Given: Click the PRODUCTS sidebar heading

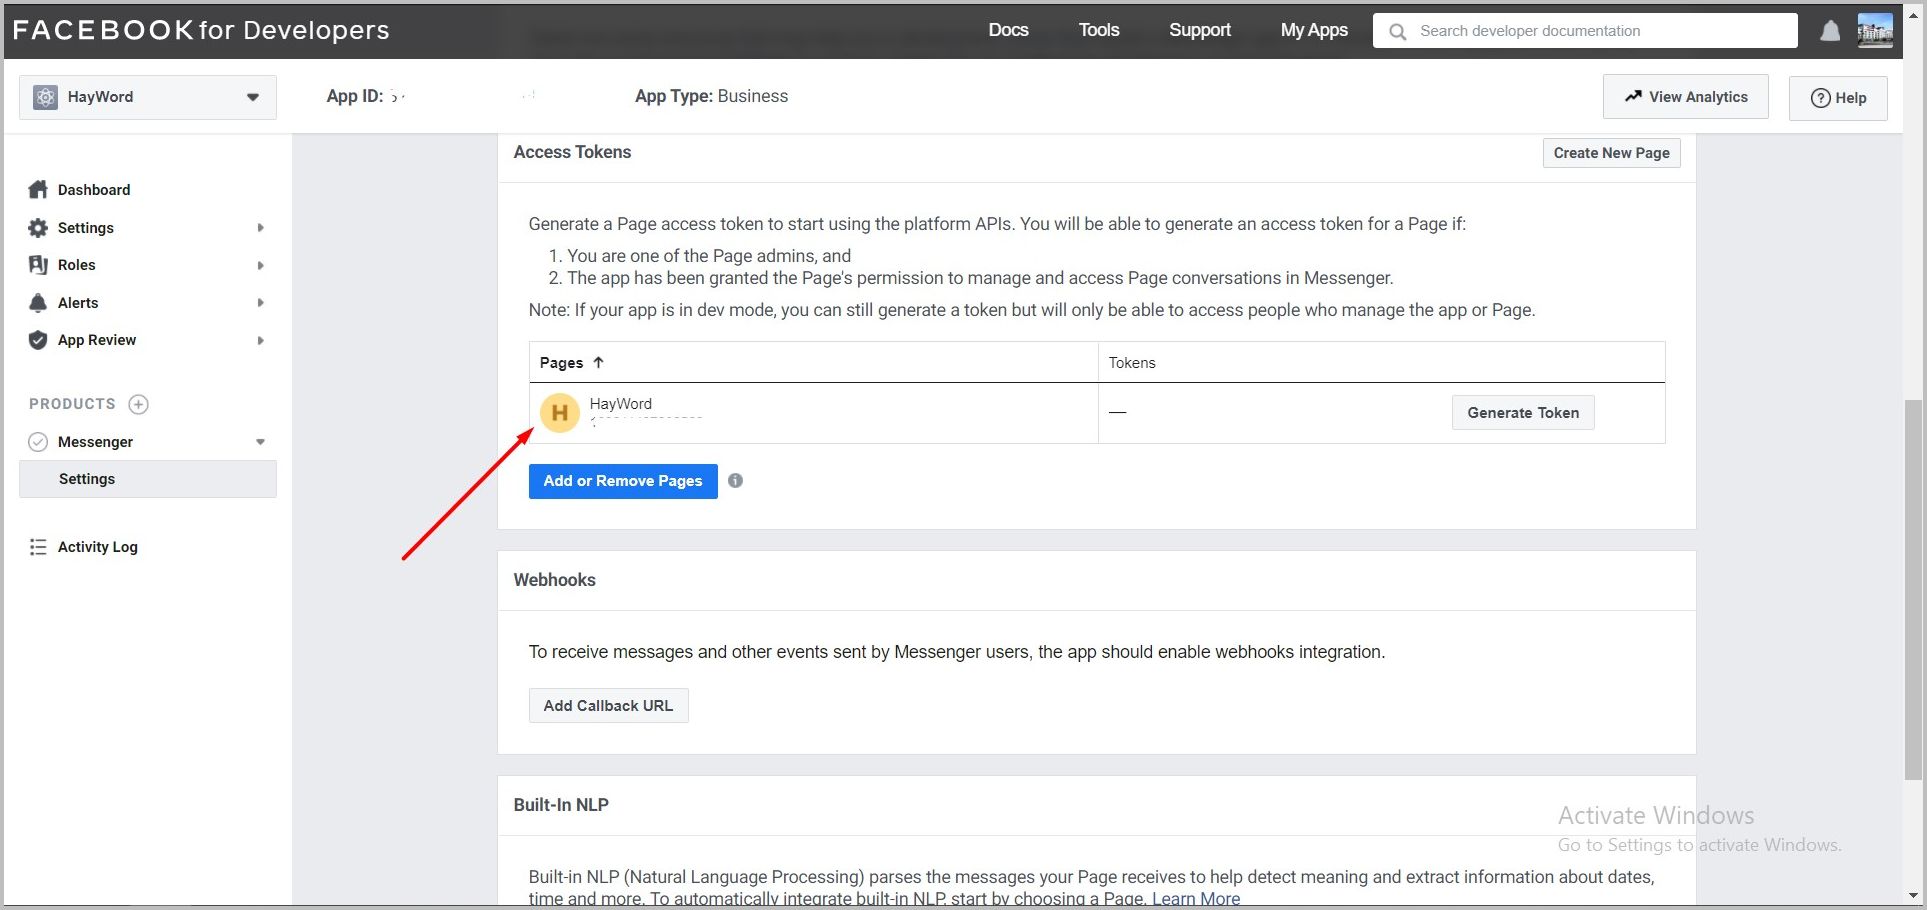Looking at the screenshot, I should (x=72, y=404).
